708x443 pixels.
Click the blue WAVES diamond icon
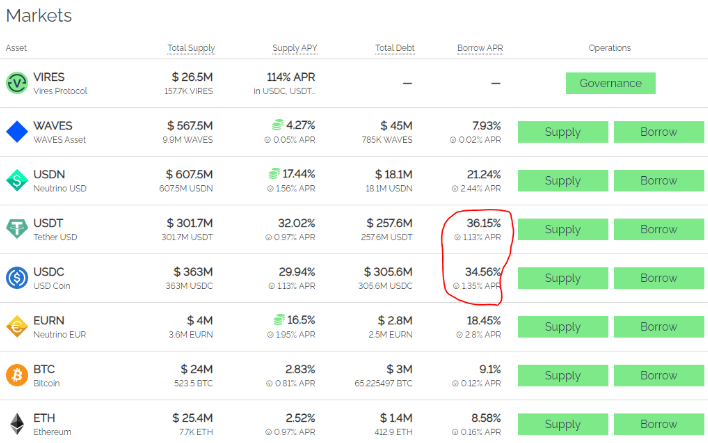[17, 132]
